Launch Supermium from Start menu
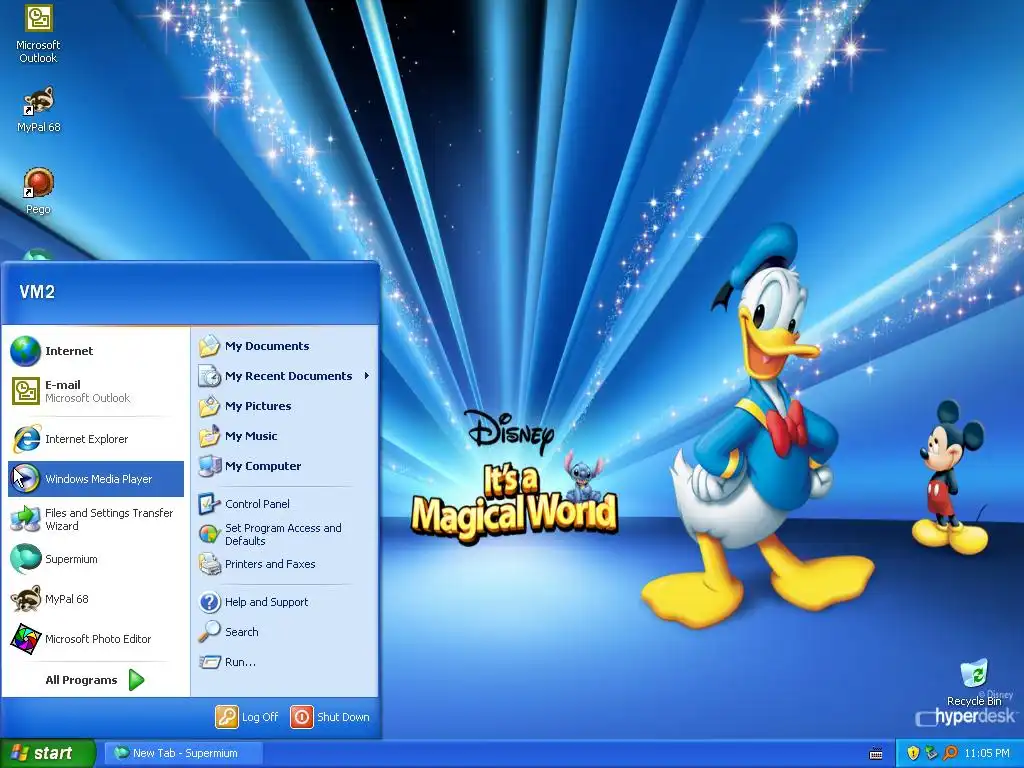This screenshot has height=768, width=1024. (x=96, y=559)
